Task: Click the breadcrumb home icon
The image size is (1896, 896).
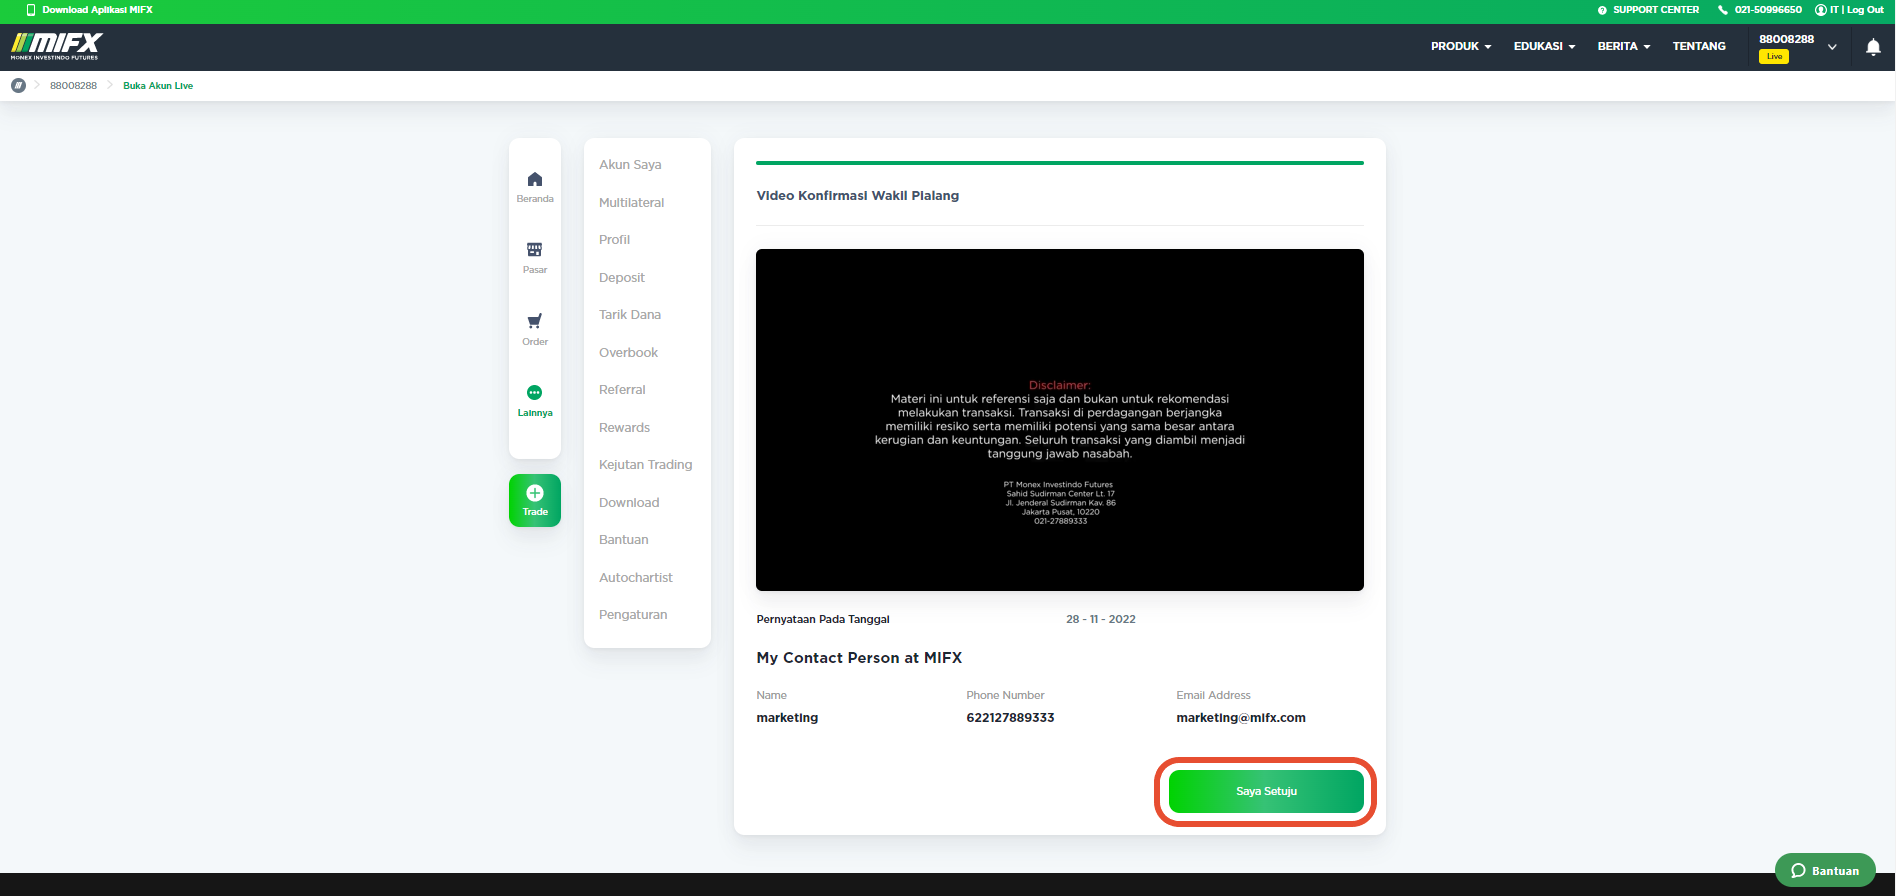Action: [18, 86]
